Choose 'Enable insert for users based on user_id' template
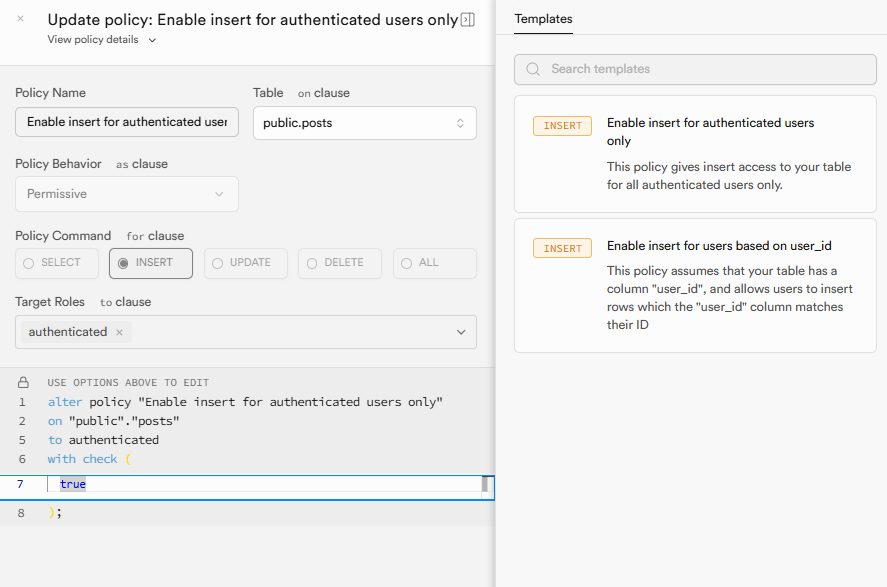 click(695, 286)
